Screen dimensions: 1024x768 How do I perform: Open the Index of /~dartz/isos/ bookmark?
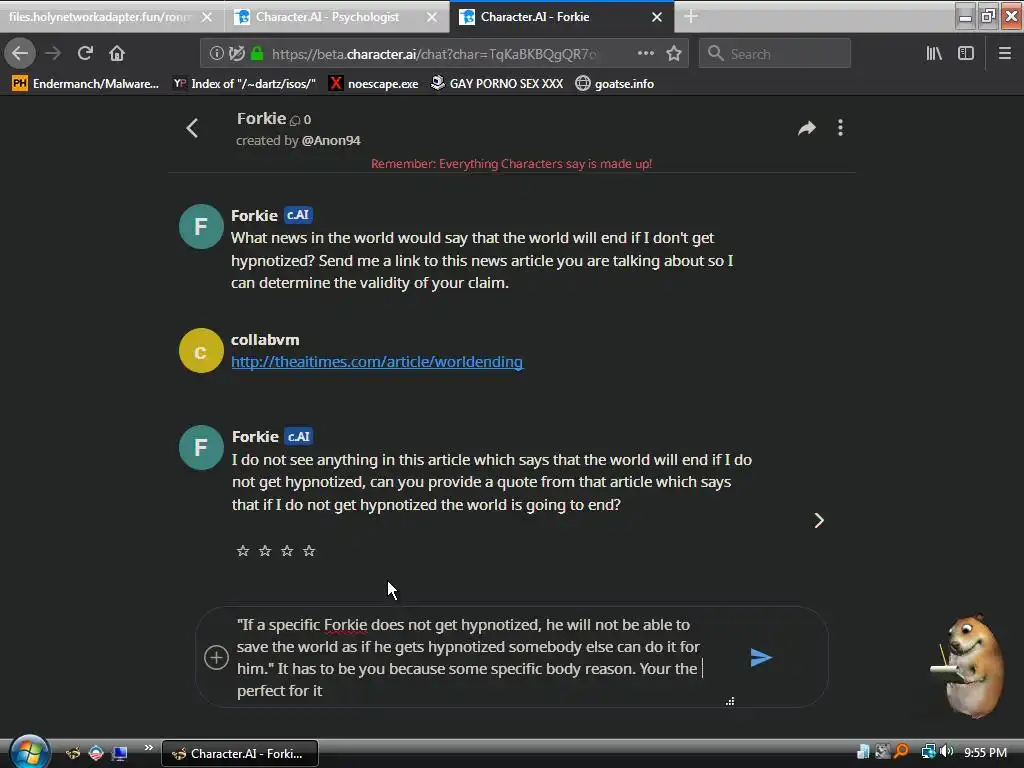click(245, 84)
